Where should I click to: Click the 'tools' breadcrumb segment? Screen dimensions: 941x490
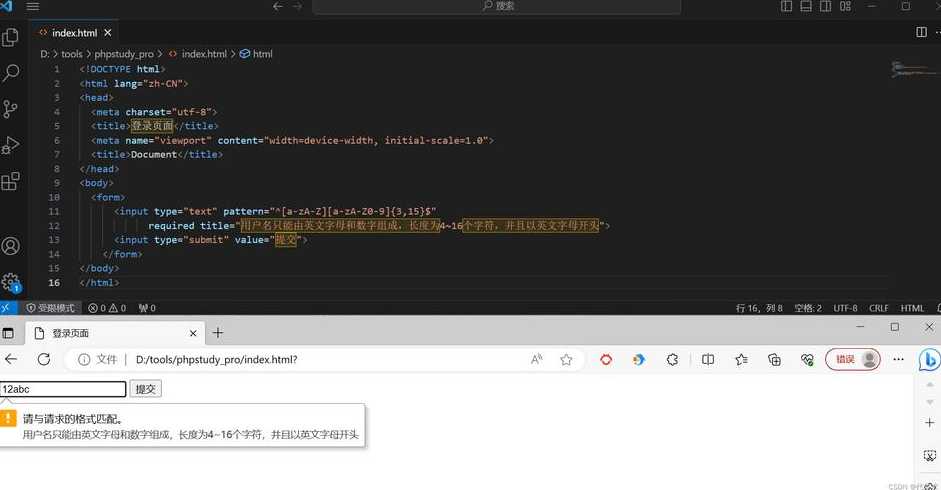(x=71, y=54)
